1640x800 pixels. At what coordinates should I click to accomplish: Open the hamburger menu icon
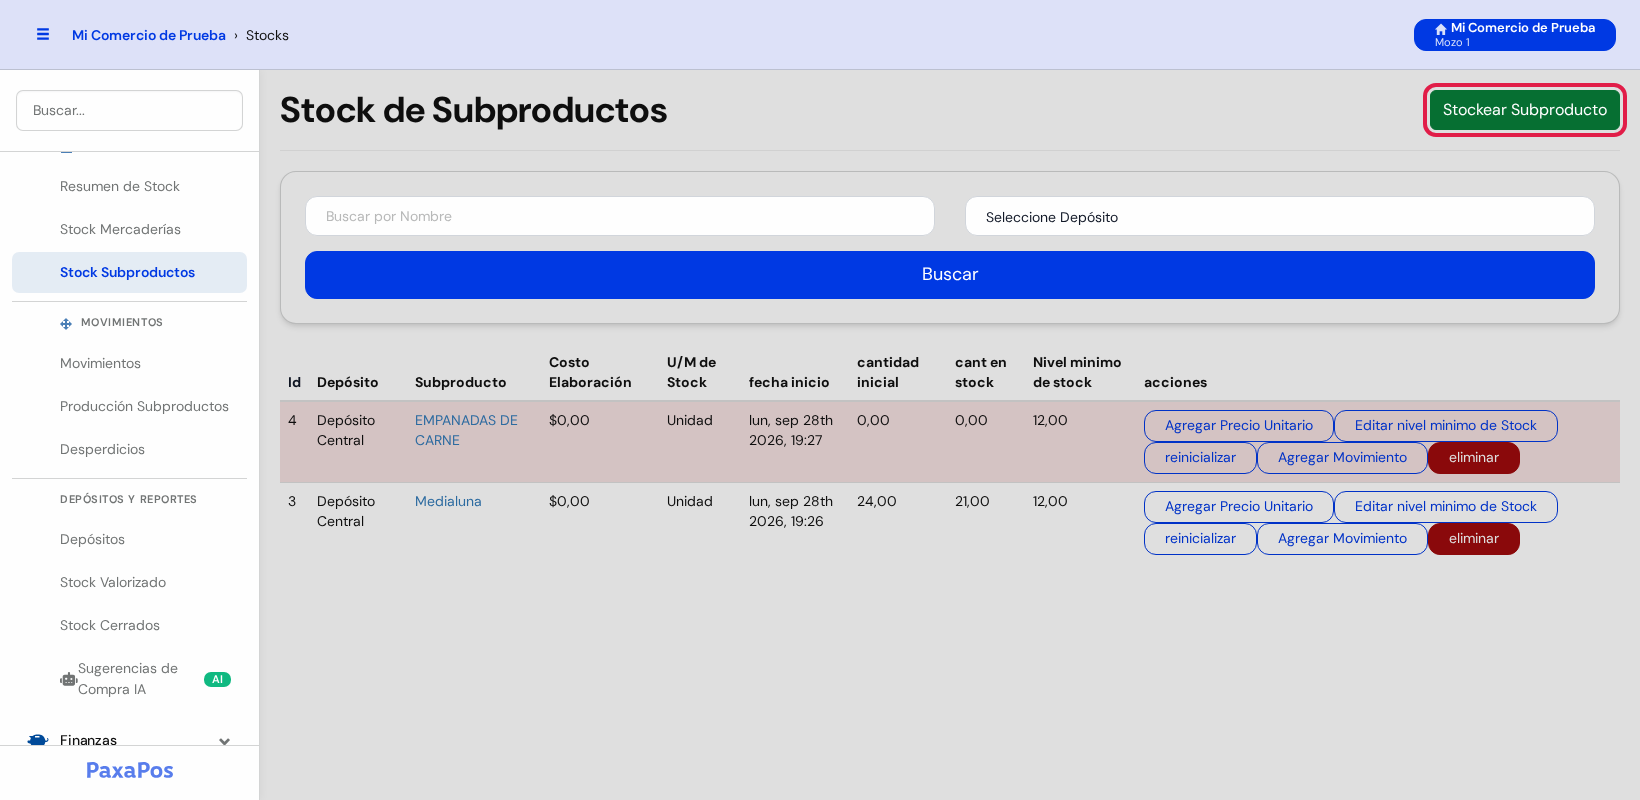pos(43,34)
